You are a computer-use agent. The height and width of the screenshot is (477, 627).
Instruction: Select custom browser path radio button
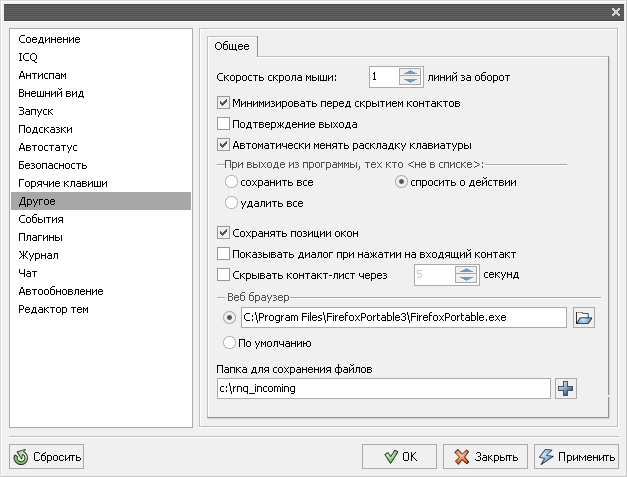[229, 317]
